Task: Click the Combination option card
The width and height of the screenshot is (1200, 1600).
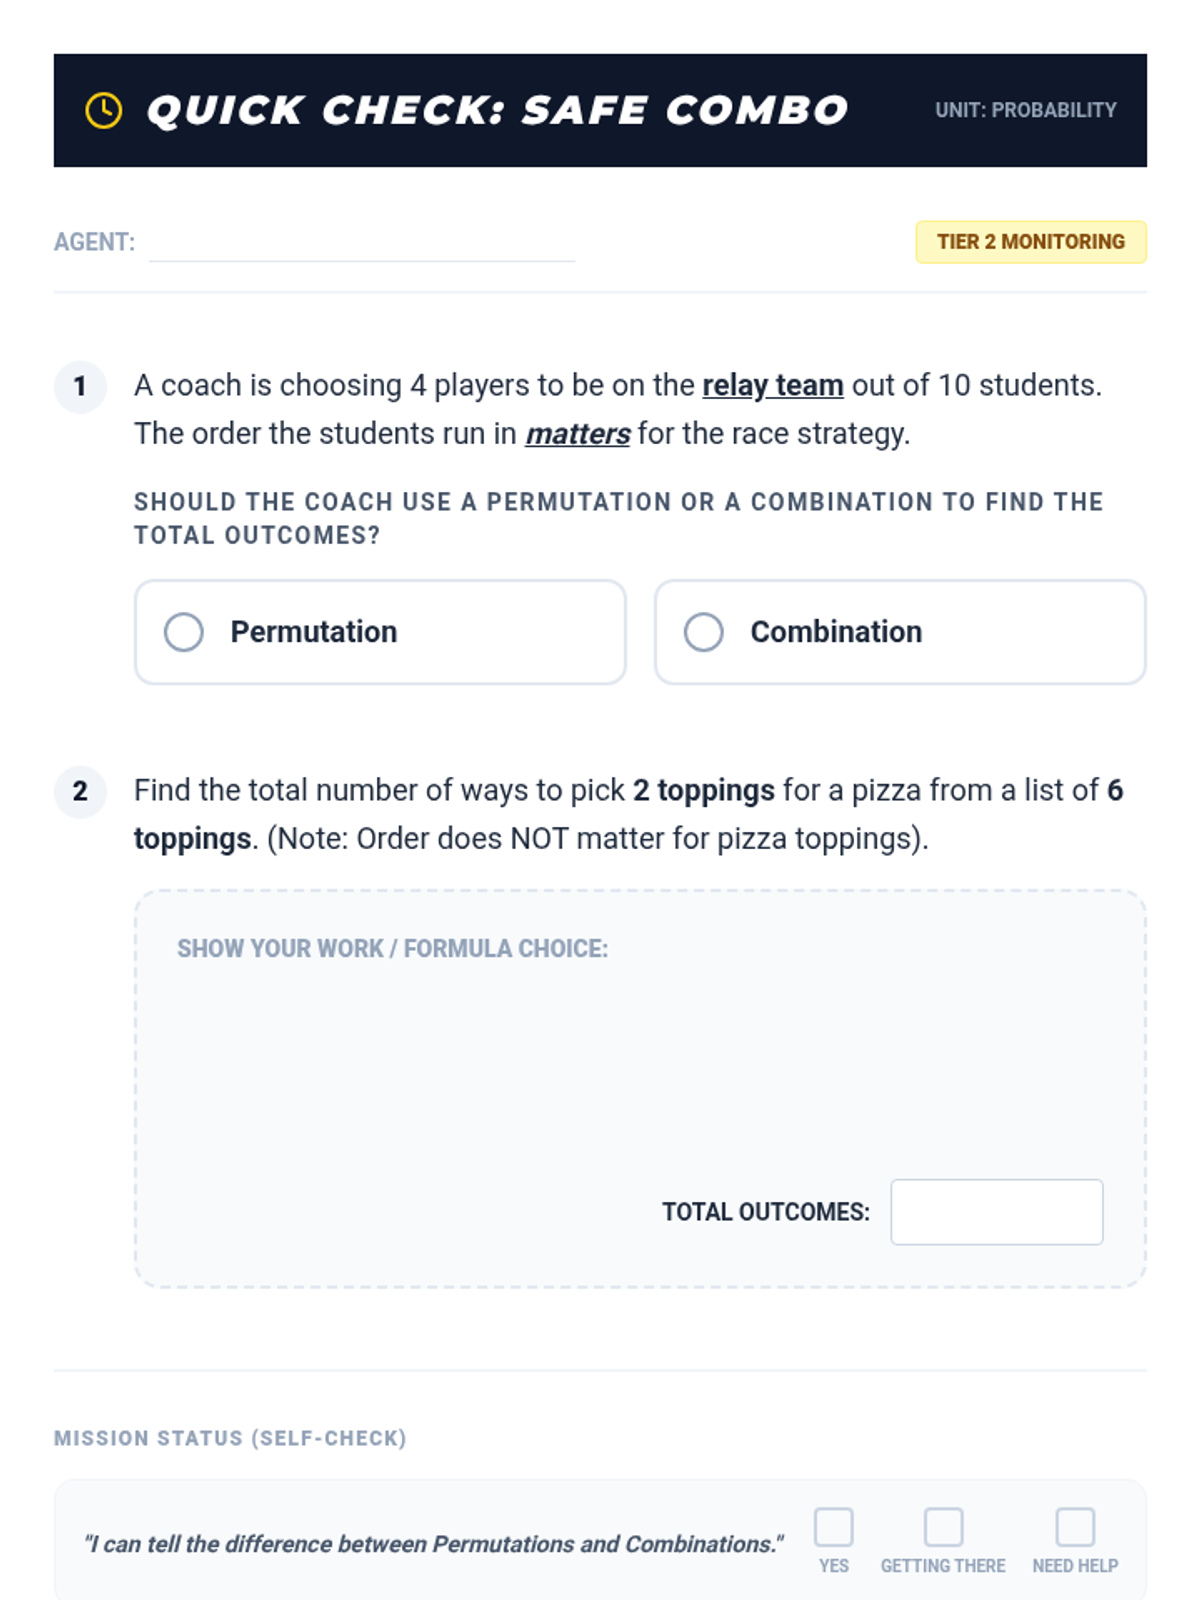Action: point(900,632)
